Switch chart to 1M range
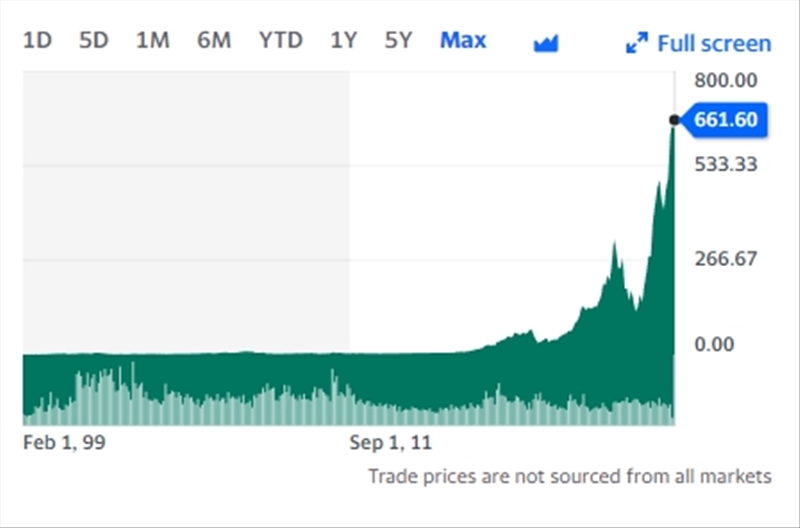 pos(152,41)
